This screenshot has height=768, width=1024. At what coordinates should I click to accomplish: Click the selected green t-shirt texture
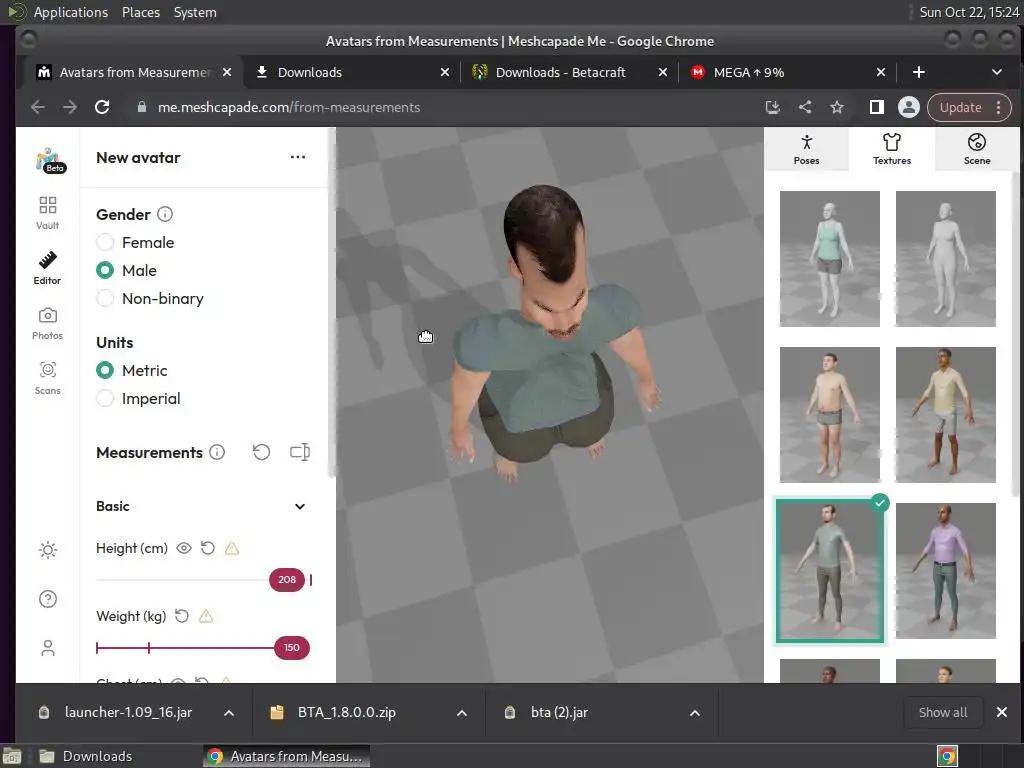pyautogui.click(x=829, y=571)
